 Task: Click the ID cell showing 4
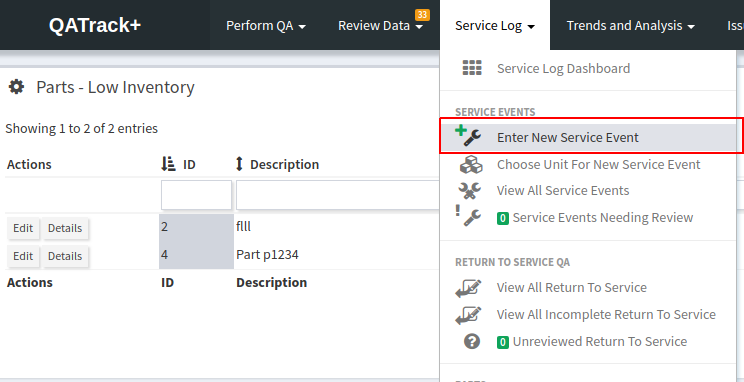pyautogui.click(x=196, y=255)
